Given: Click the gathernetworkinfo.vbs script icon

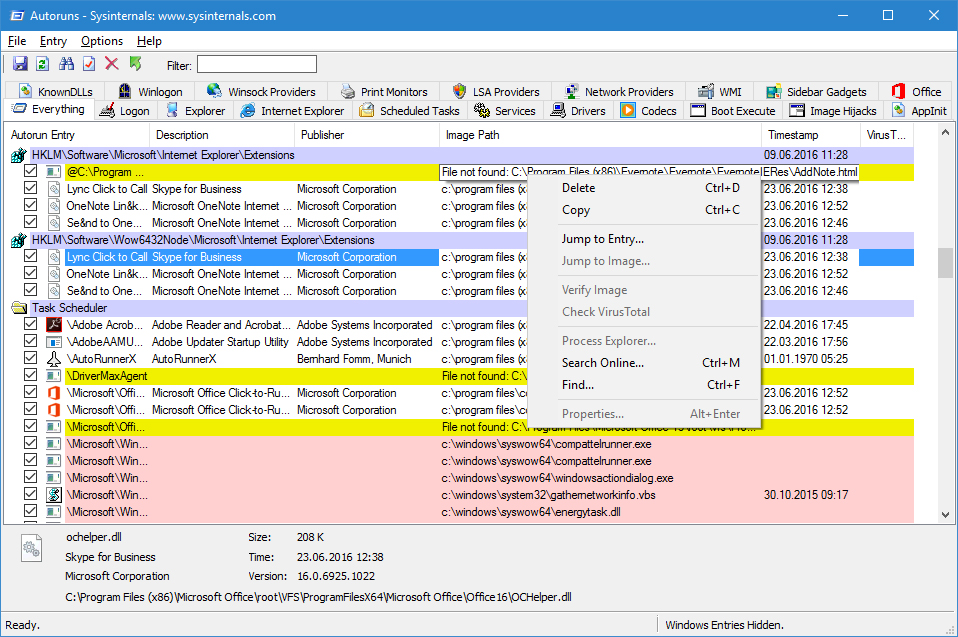Looking at the screenshot, I should tap(54, 495).
